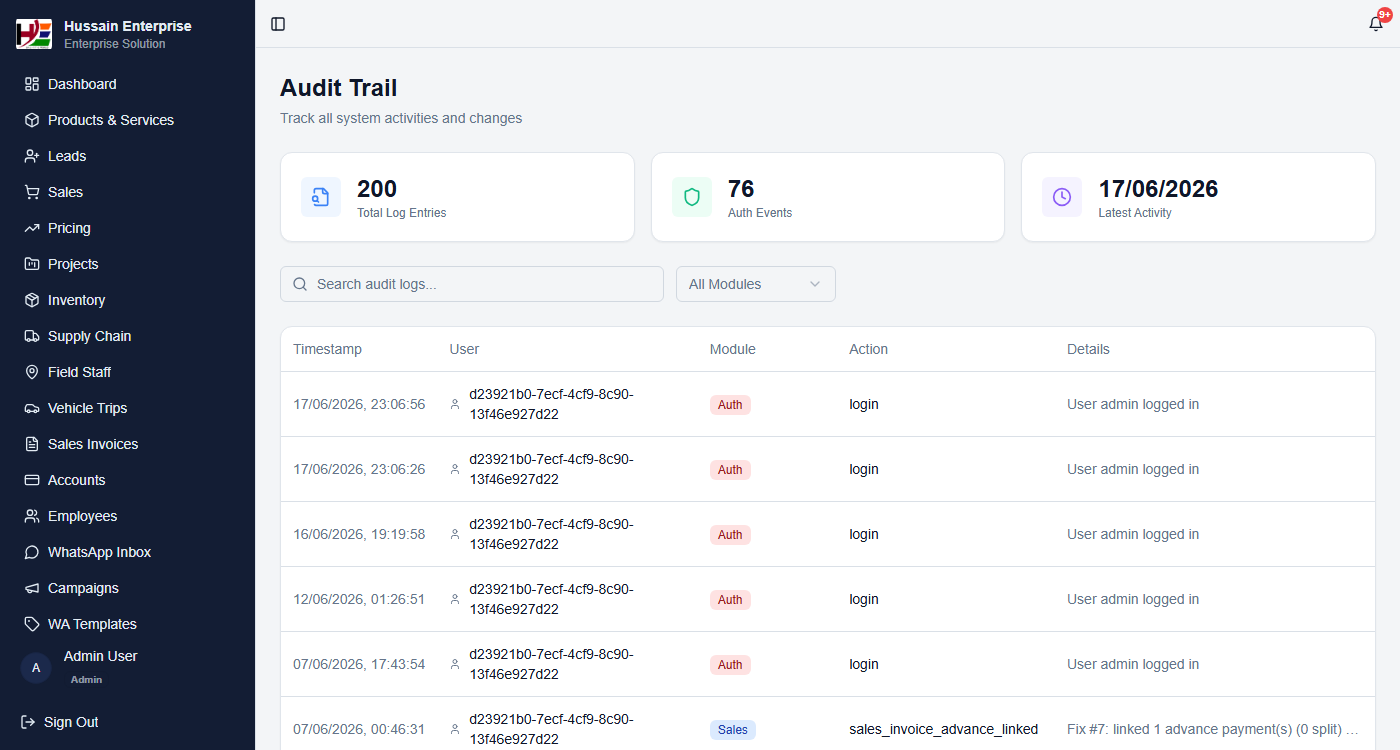Click the sales_invoice_advance_linked action text

point(943,729)
